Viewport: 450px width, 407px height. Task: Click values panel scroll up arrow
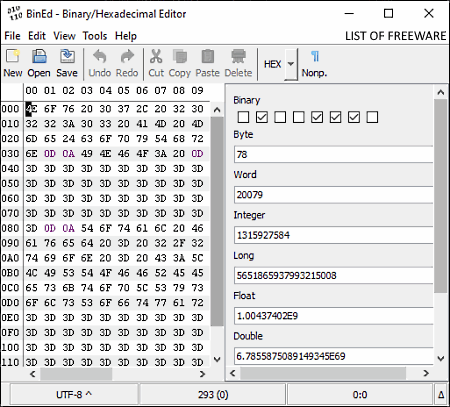(441, 92)
